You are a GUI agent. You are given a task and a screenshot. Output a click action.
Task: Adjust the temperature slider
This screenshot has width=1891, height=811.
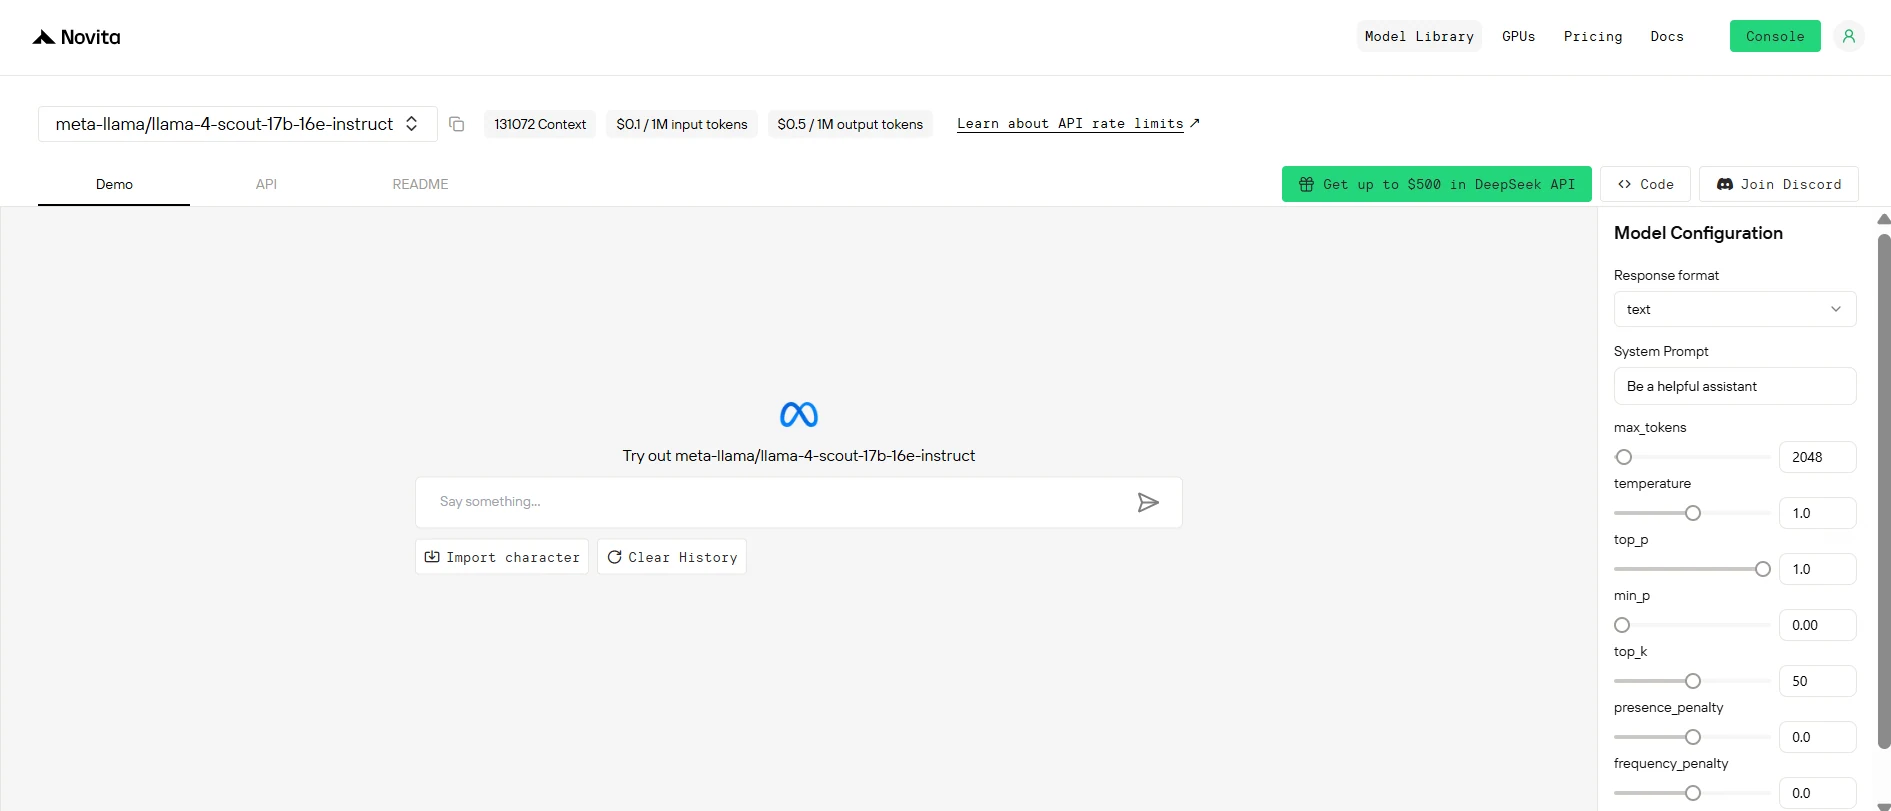[1693, 513]
